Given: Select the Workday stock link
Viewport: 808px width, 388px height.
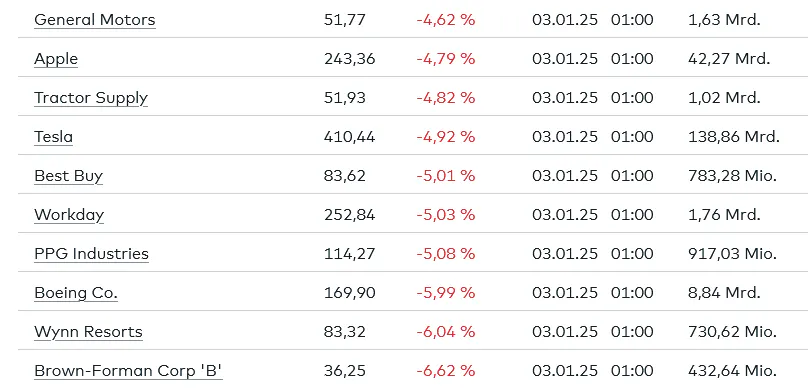Looking at the screenshot, I should pyautogui.click(x=69, y=215).
